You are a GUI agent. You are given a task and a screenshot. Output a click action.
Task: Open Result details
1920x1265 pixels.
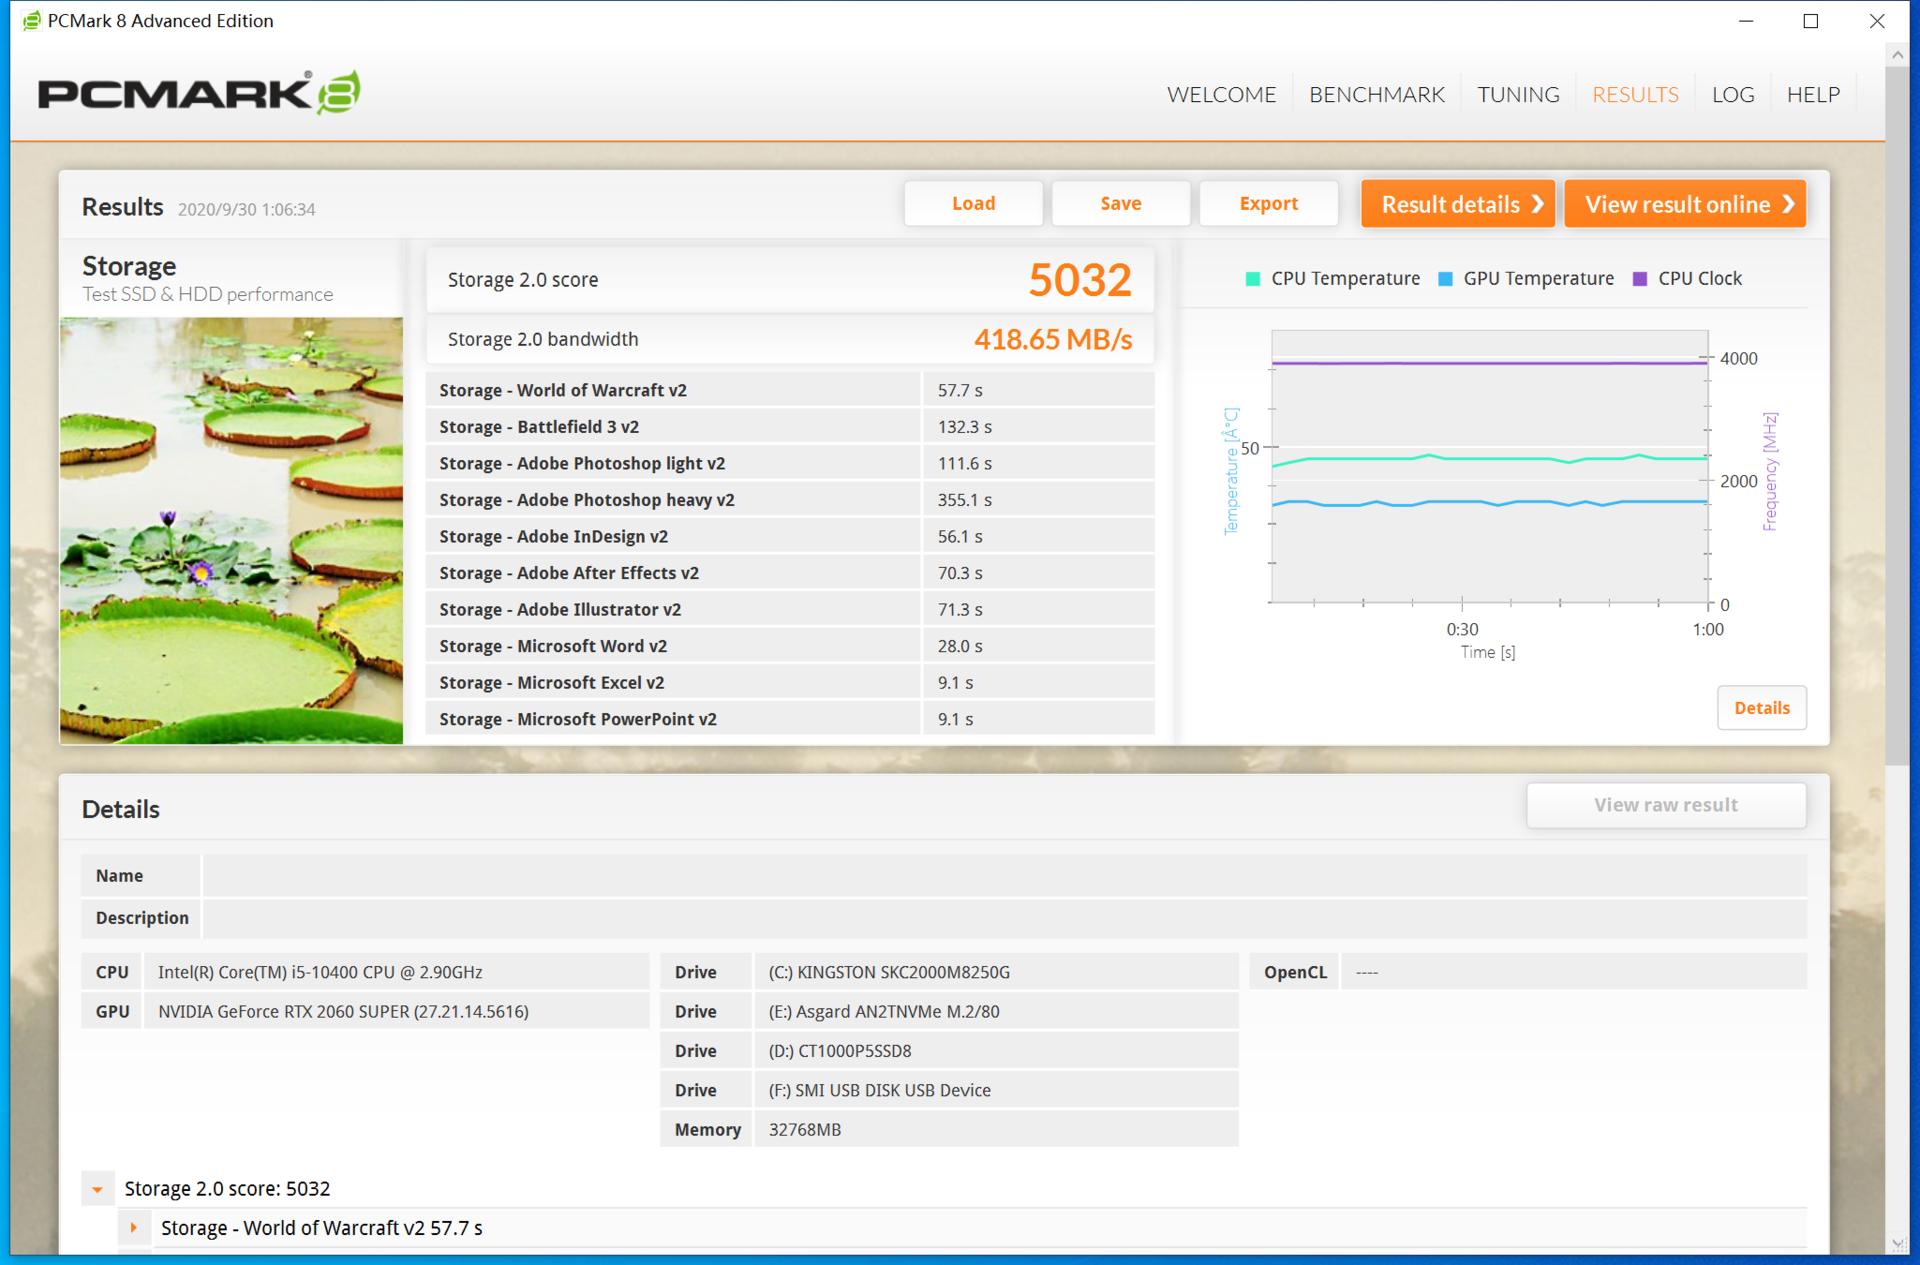coord(1457,204)
